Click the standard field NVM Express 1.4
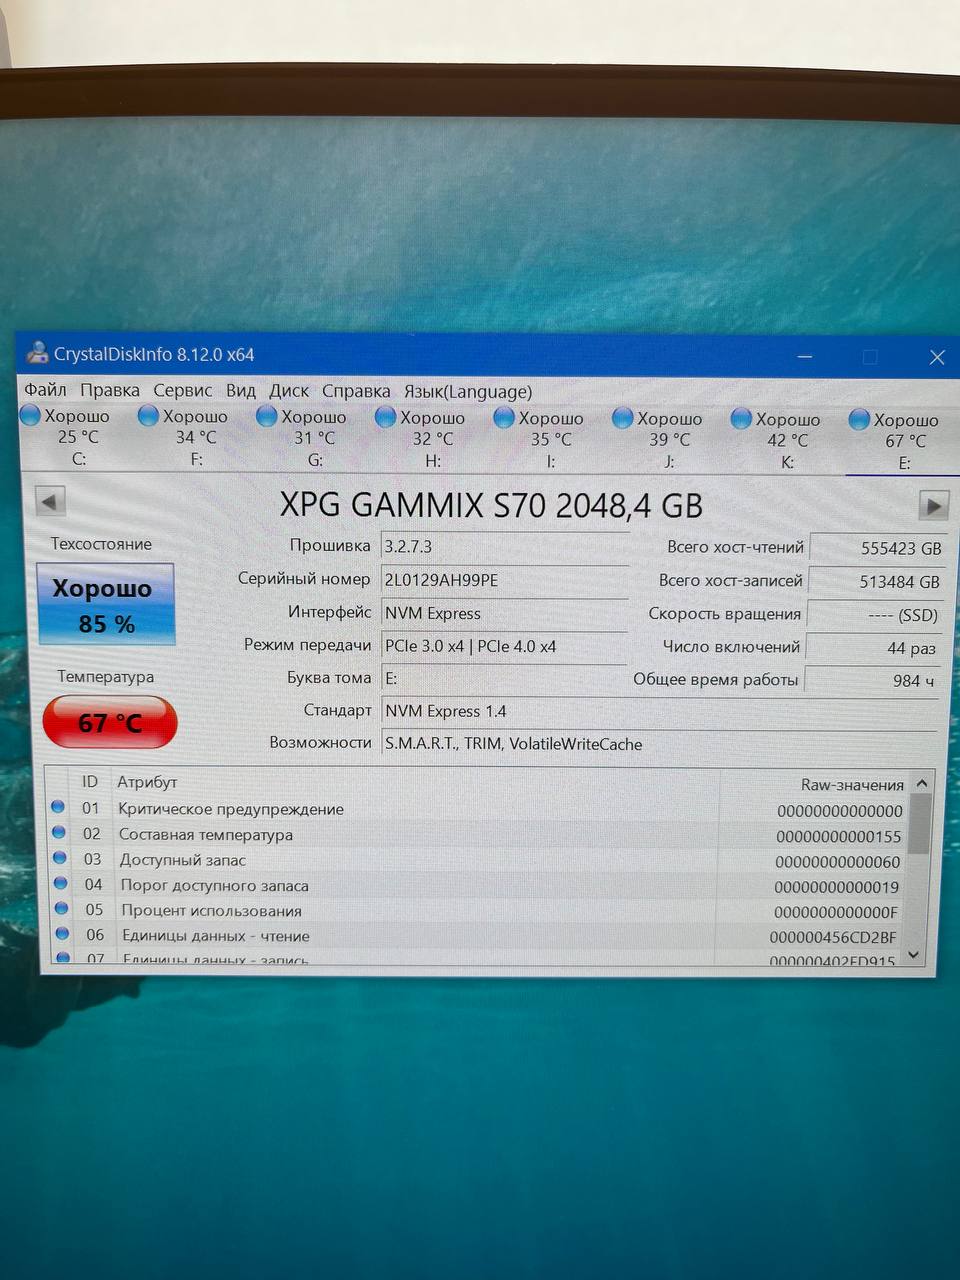 (x=660, y=711)
